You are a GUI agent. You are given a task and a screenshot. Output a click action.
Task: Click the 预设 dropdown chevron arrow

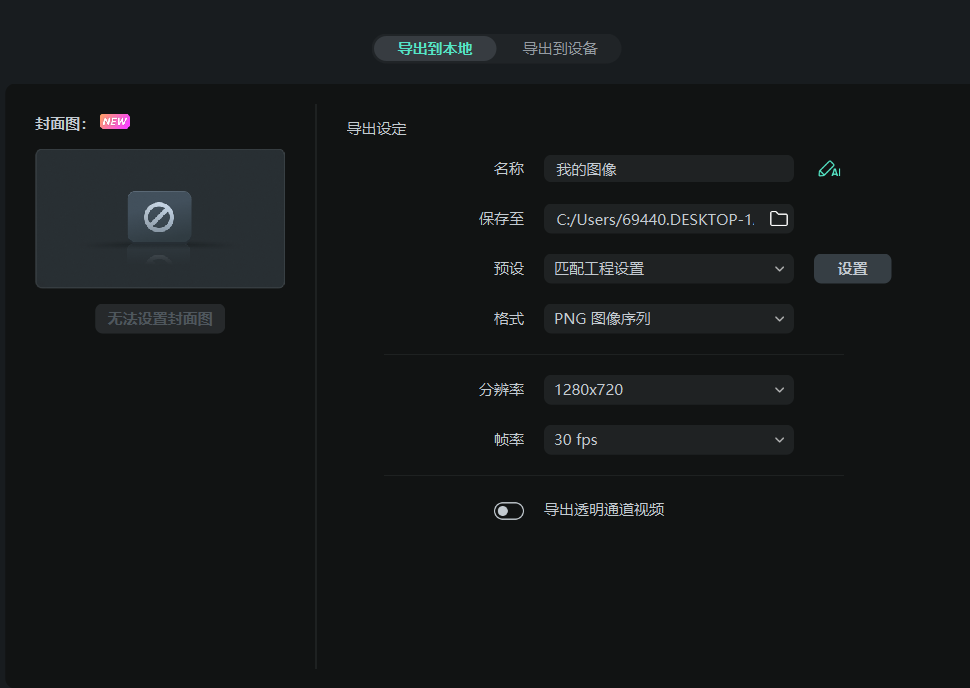779,268
